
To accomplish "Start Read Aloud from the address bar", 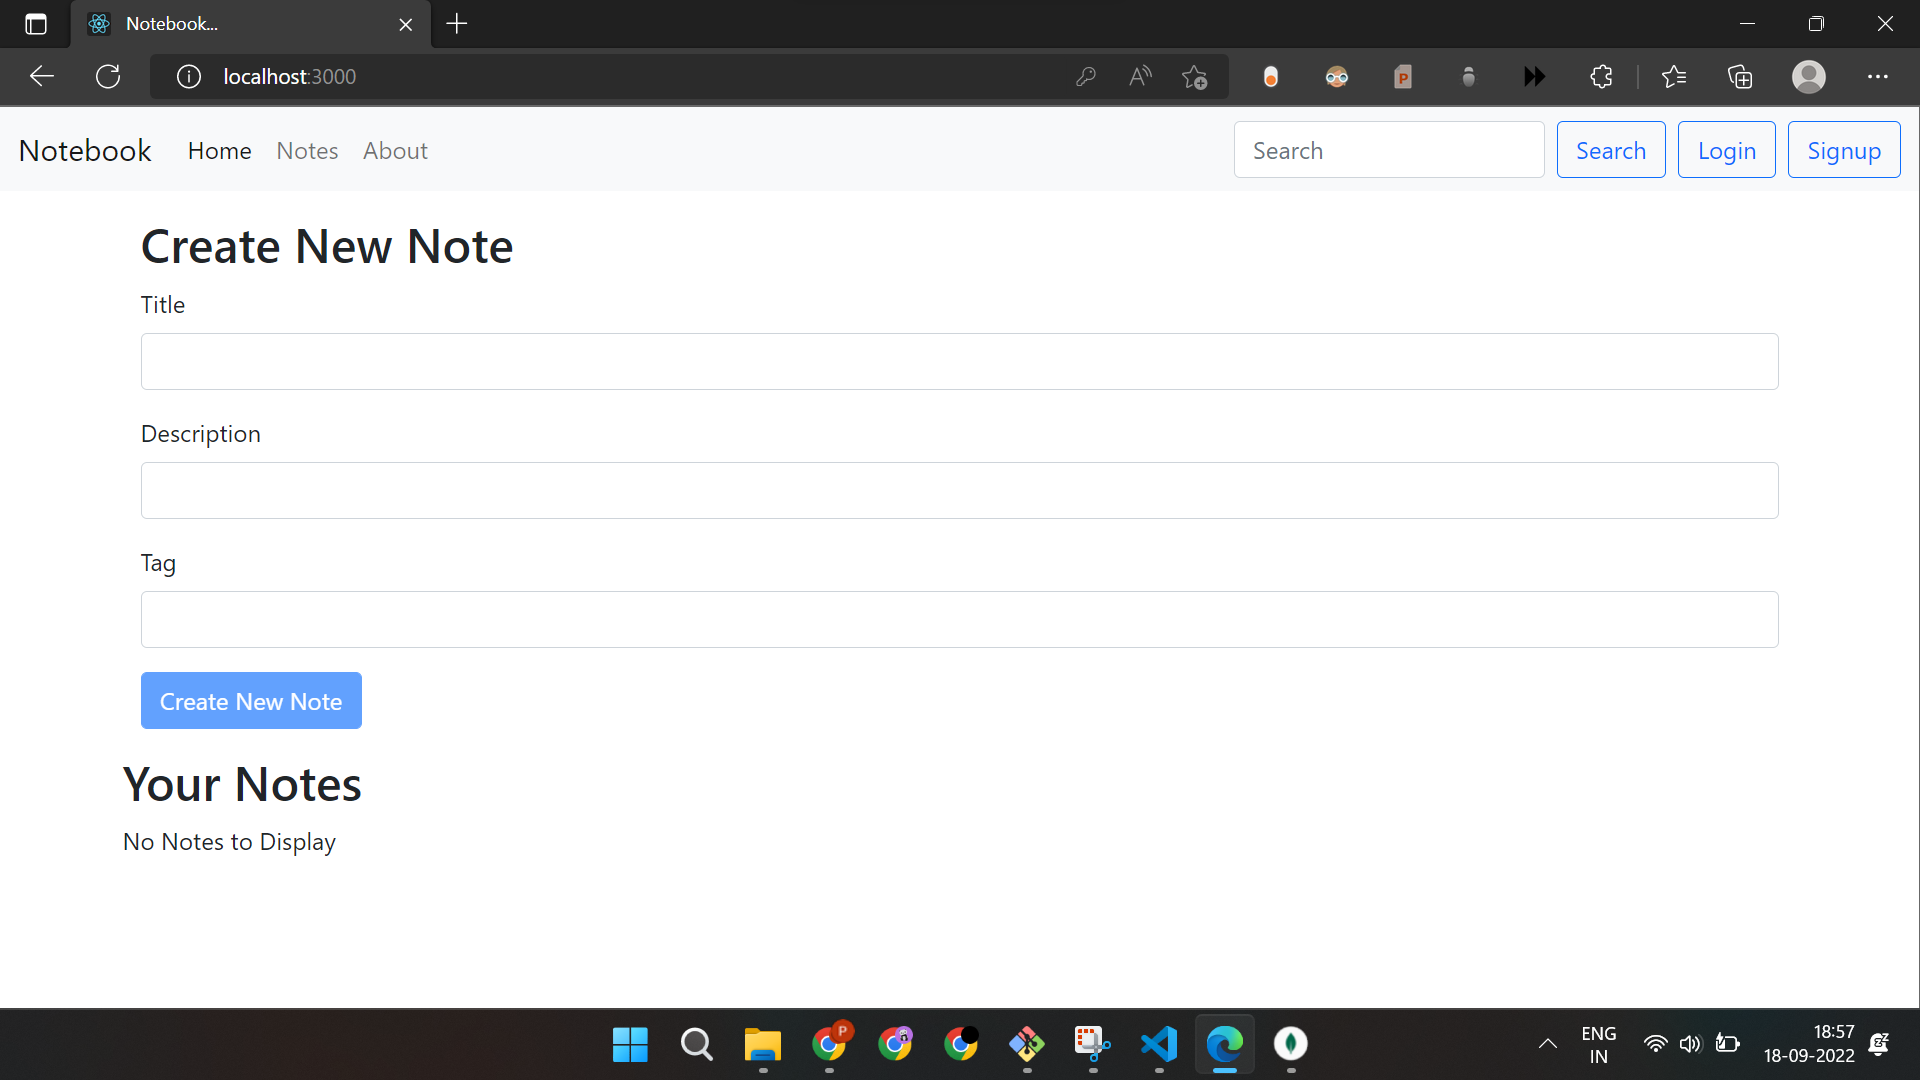I will (1140, 76).
